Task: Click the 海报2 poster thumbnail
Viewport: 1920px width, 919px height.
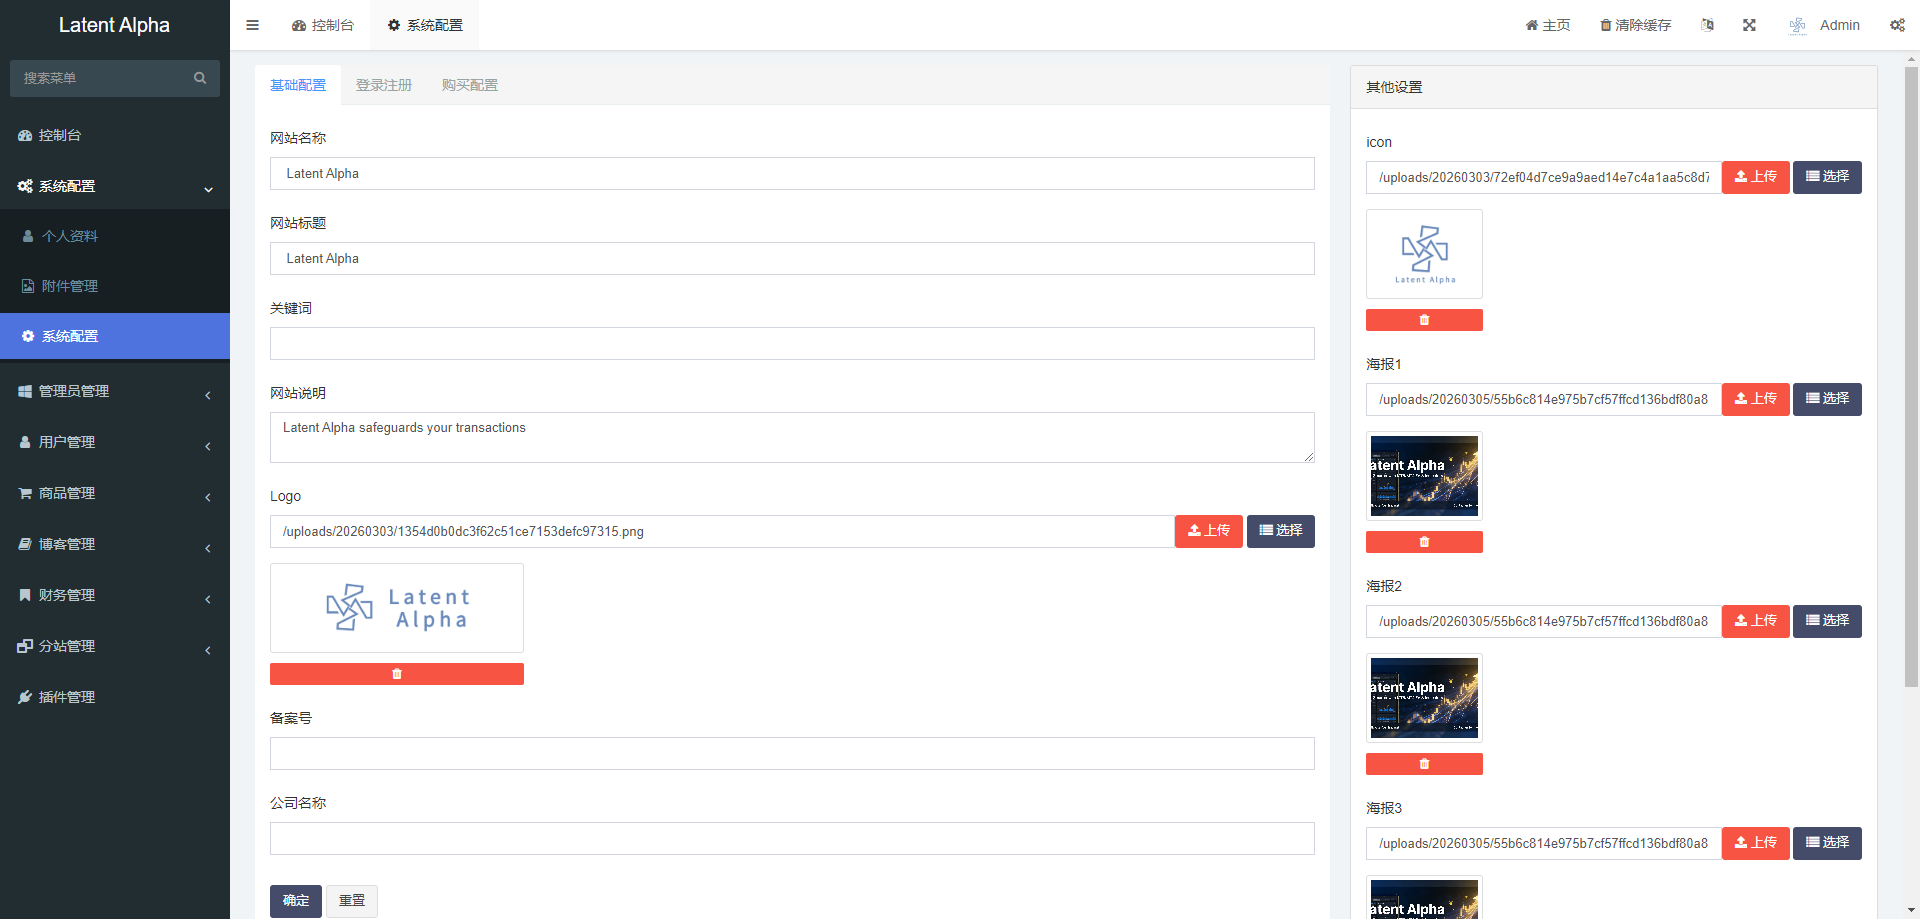Action: (1424, 697)
